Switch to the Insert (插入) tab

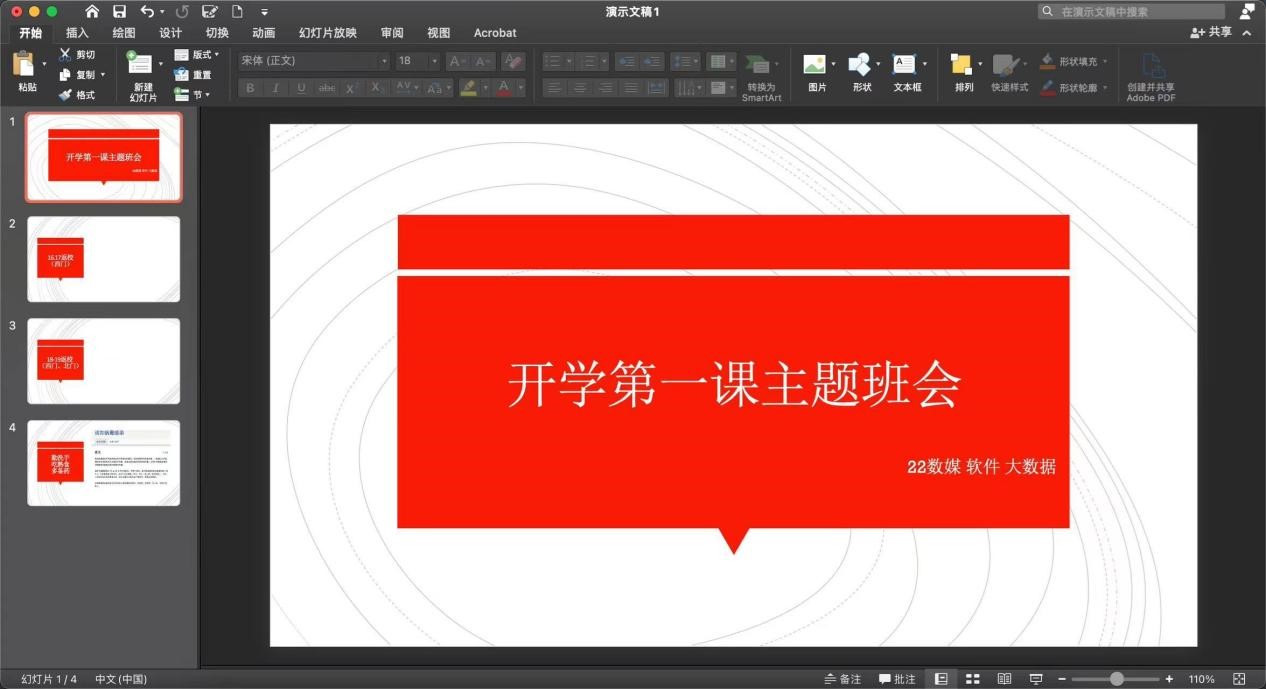tap(77, 33)
